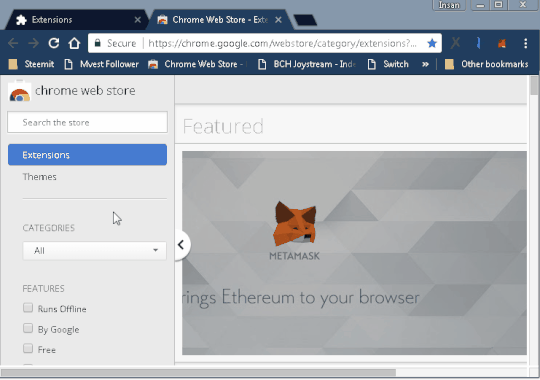The height and width of the screenshot is (380, 540).
Task: Open the Other bookmarks folder
Action: 486,64
